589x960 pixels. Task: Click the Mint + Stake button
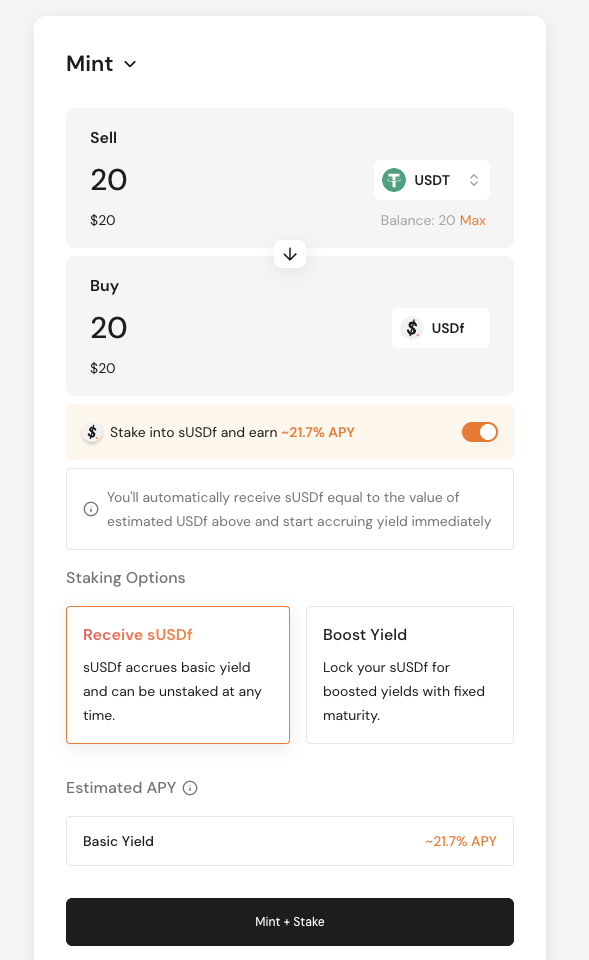(x=290, y=922)
